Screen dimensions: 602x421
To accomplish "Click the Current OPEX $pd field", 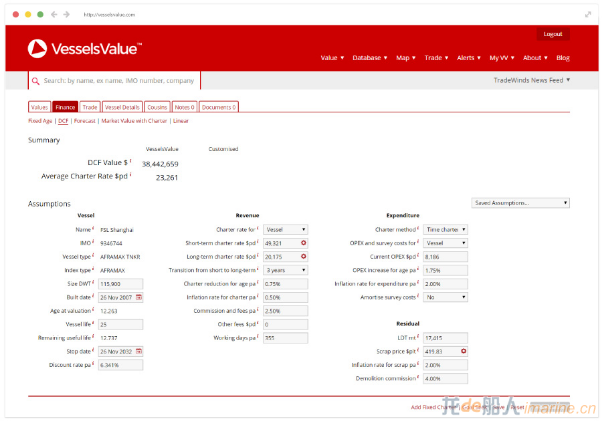I will [x=445, y=256].
